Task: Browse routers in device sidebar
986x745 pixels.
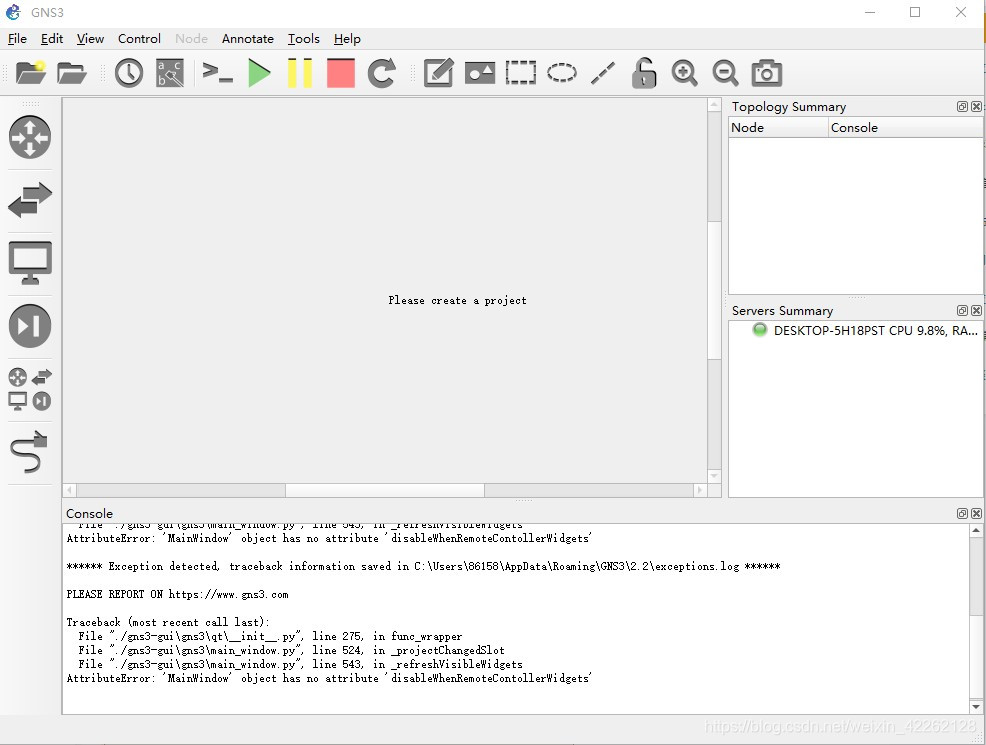Action: pos(30,137)
